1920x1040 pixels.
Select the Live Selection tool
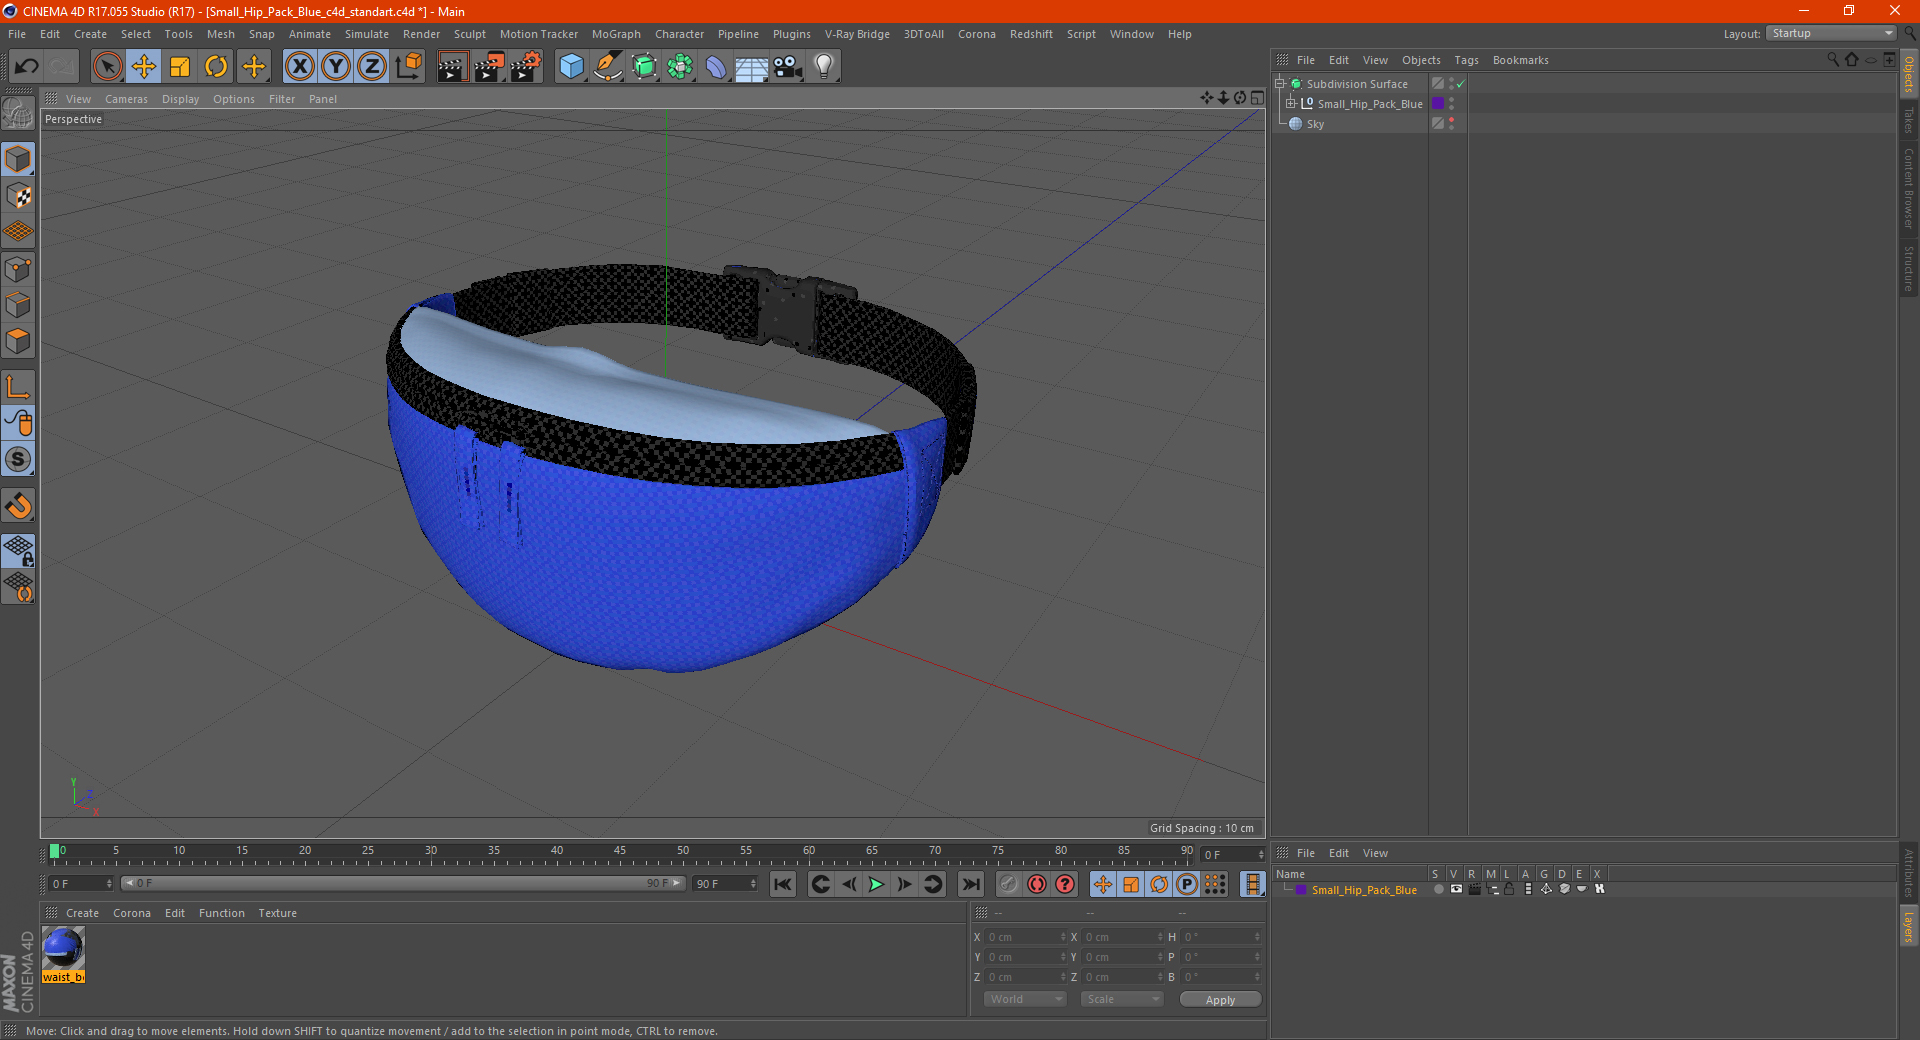point(107,67)
